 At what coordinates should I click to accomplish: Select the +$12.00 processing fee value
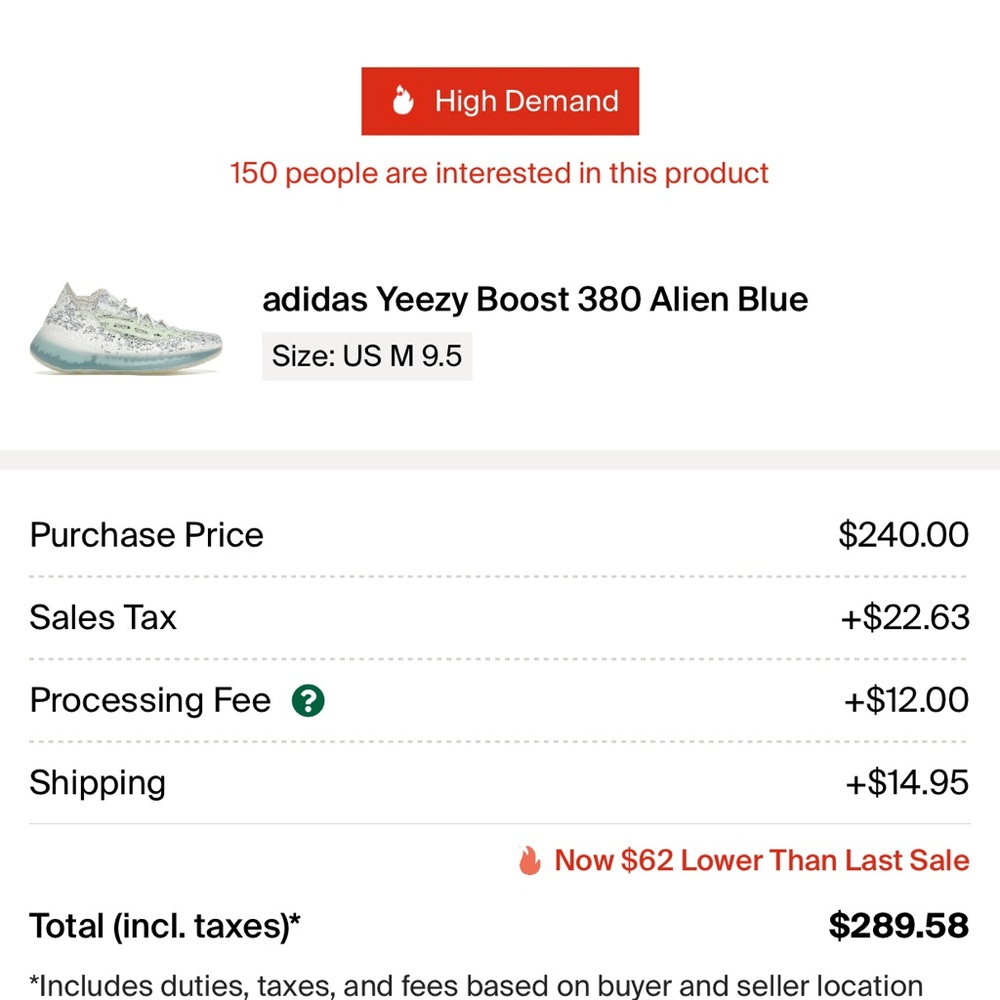point(905,700)
